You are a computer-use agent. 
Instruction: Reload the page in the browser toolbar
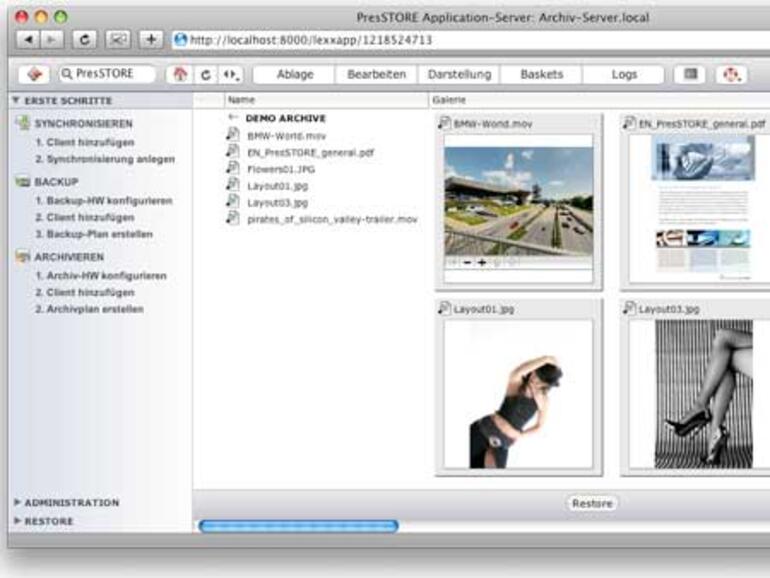84,39
